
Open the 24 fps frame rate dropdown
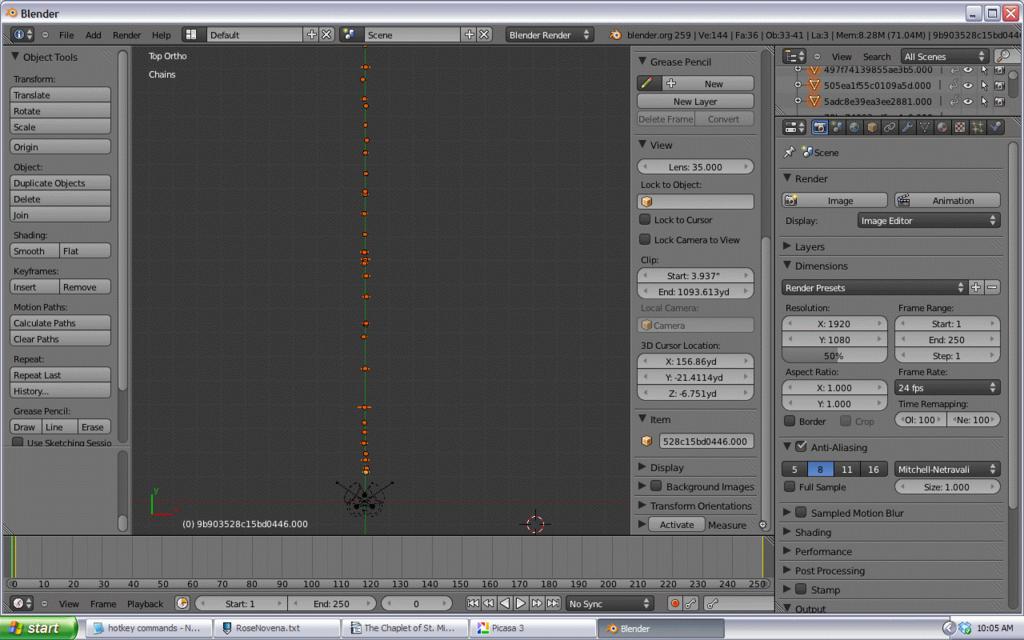(947, 388)
